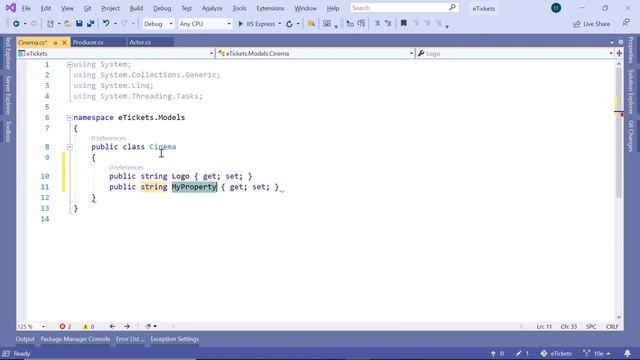Open the Debug menu
This screenshot has width=640, height=360.
point(162,8)
